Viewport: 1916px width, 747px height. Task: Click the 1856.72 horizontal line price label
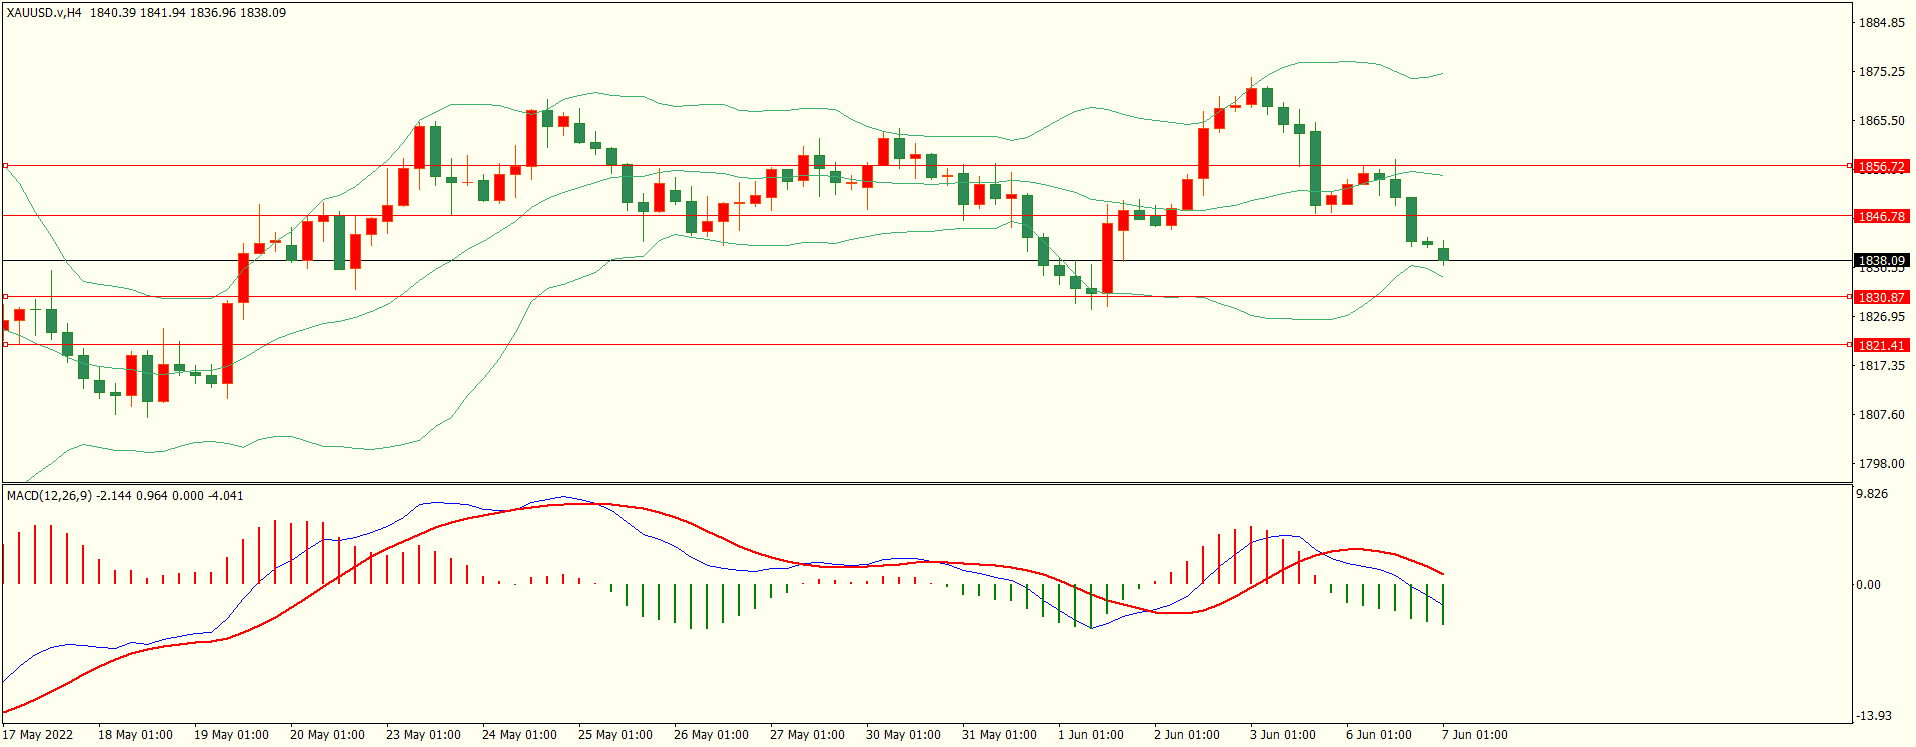coord(1881,167)
